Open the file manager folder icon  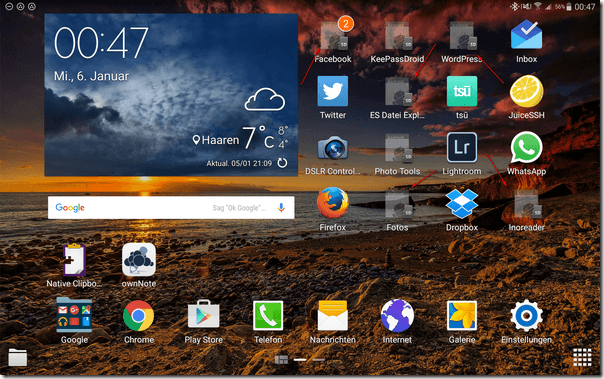click(x=18, y=357)
